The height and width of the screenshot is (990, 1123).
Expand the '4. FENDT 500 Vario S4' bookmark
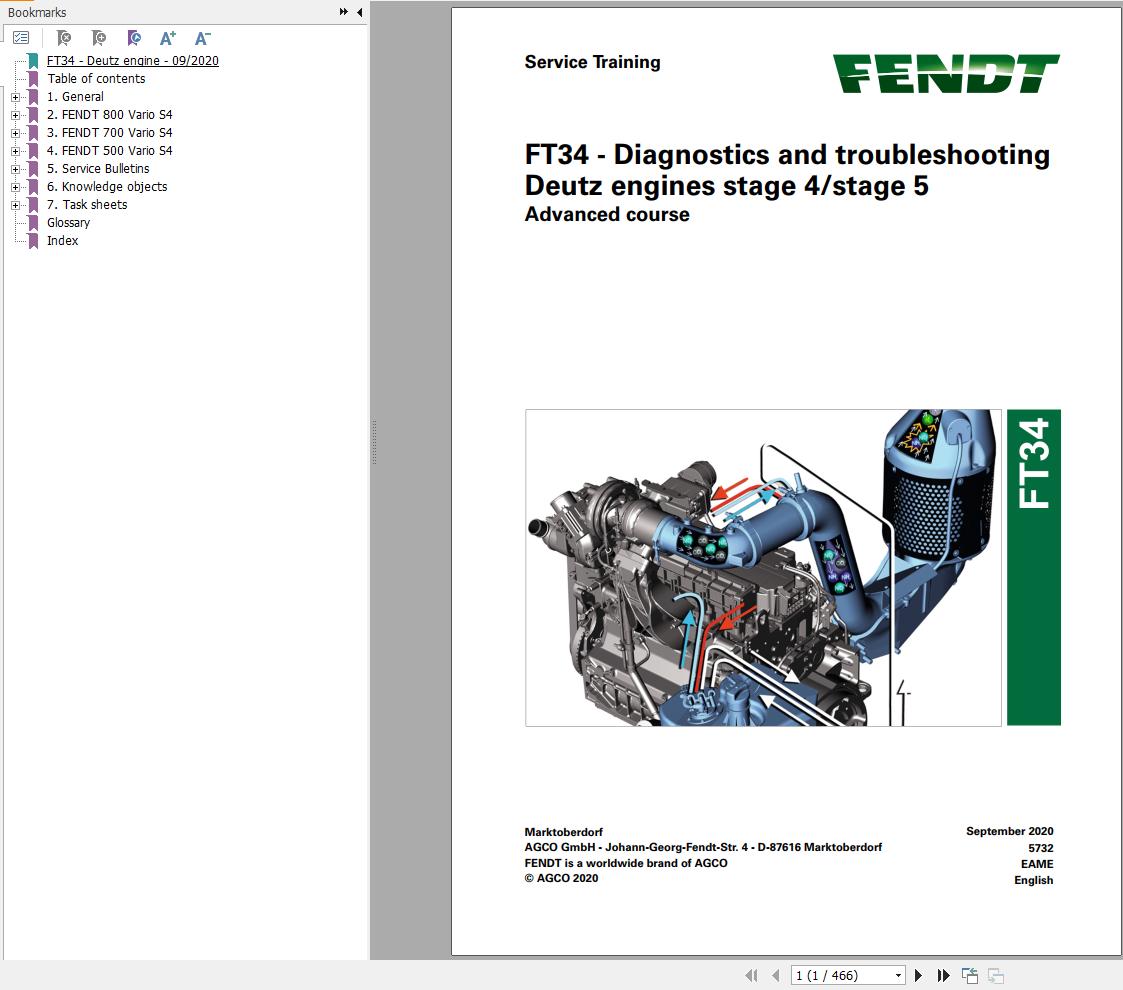(x=16, y=151)
